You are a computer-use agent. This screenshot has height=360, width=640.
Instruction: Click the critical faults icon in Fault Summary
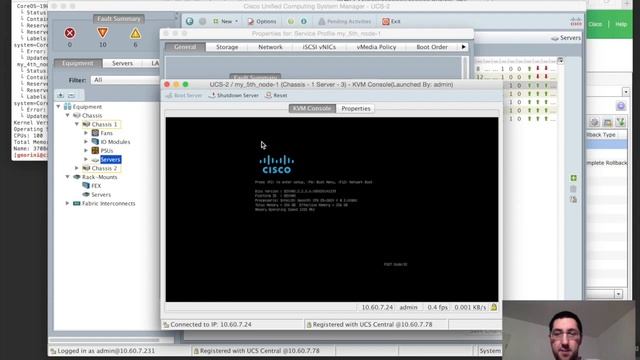pos(70,33)
